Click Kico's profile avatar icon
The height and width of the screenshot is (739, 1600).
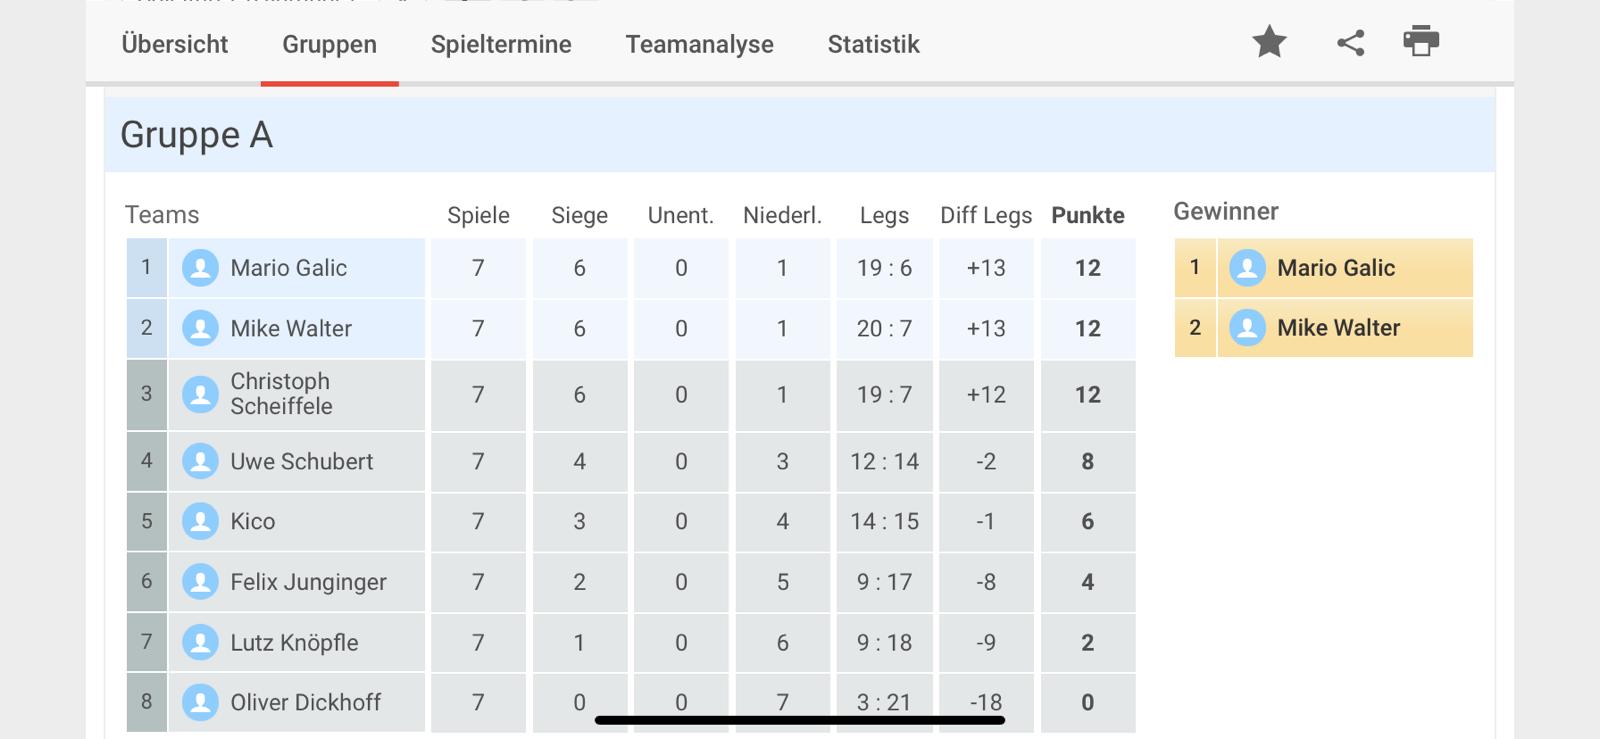point(200,521)
